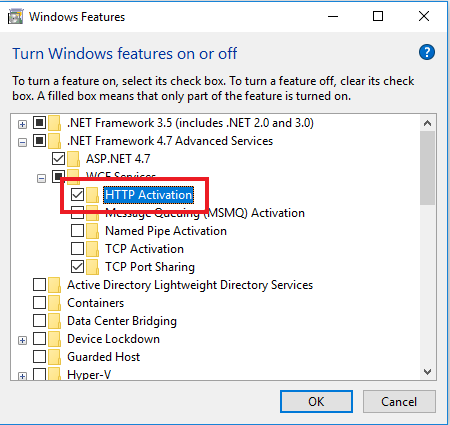Click folder icon next to Named Pipe Activation
Image resolution: width=450 pixels, height=425 pixels.
pyautogui.click(x=92, y=231)
